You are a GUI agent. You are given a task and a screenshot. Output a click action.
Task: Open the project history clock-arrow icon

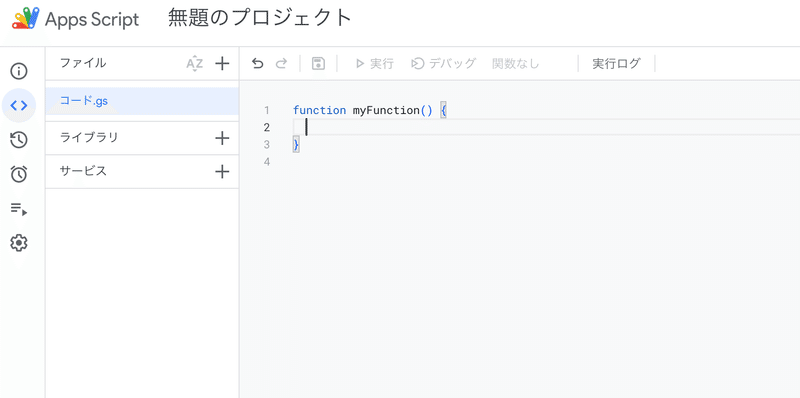19,140
